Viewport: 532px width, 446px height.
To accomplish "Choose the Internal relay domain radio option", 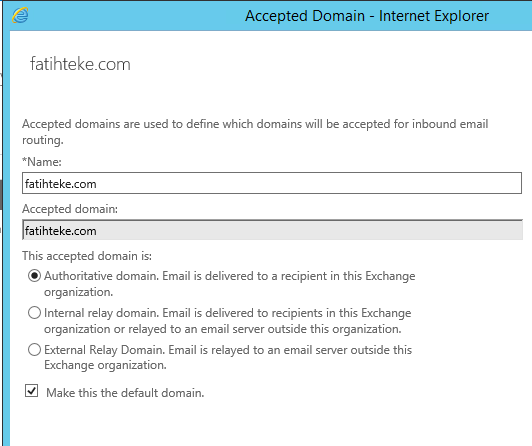I will click(34, 313).
